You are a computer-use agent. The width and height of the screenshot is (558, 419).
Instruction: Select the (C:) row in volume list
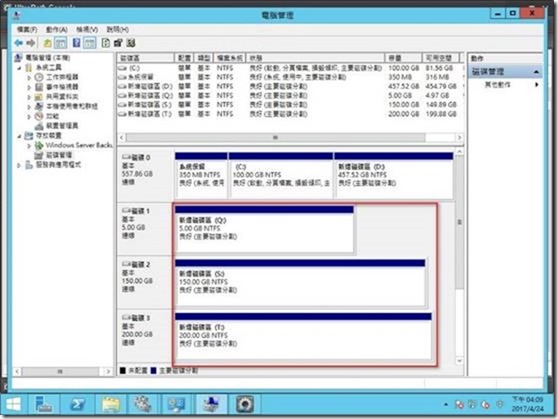point(290,68)
